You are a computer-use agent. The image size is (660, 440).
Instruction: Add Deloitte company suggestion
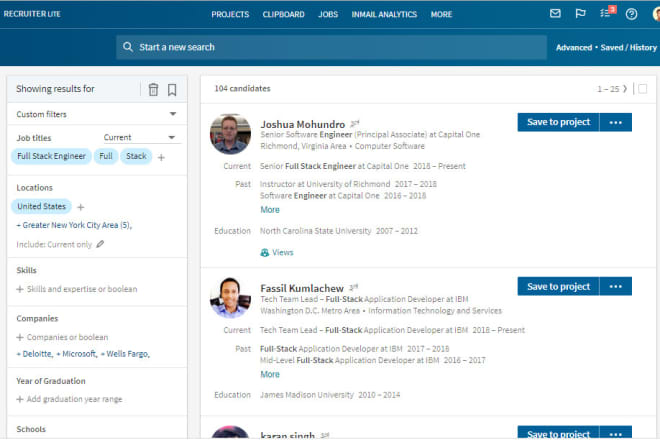35,354
